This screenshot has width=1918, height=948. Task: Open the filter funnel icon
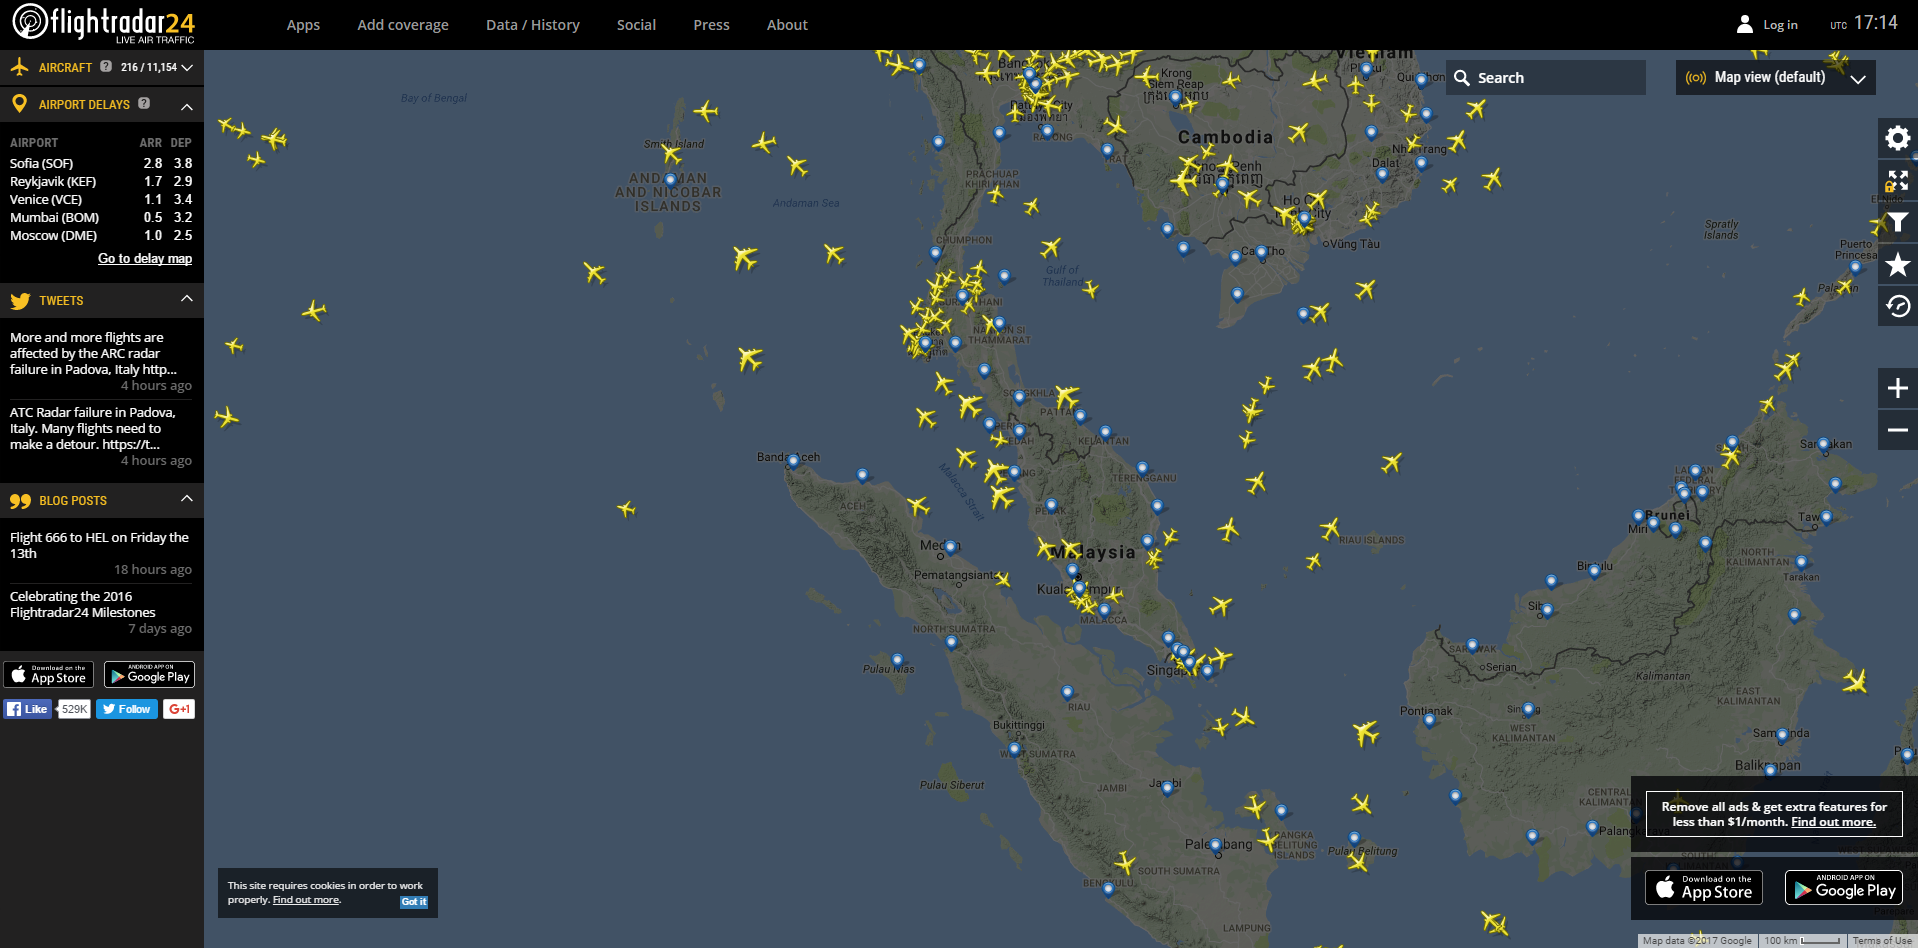[x=1897, y=223]
